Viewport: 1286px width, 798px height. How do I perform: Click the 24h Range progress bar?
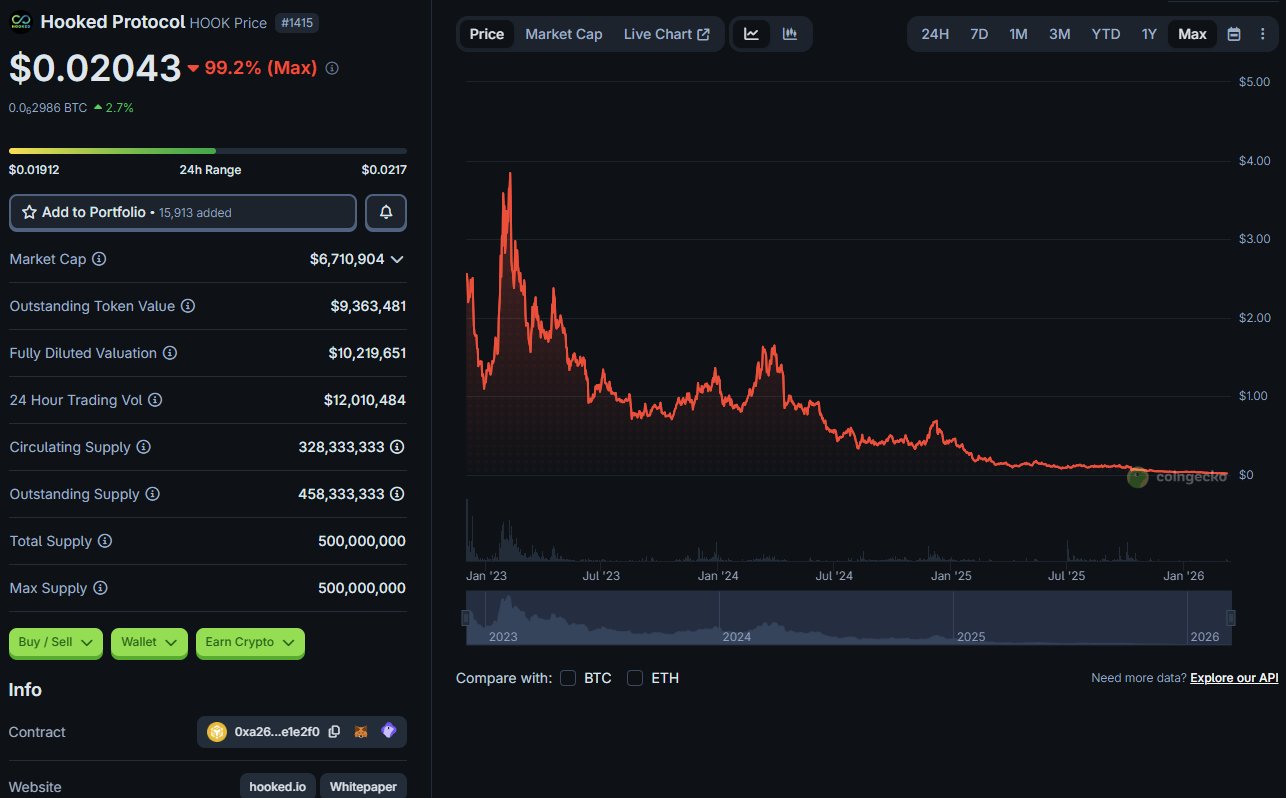coord(208,151)
